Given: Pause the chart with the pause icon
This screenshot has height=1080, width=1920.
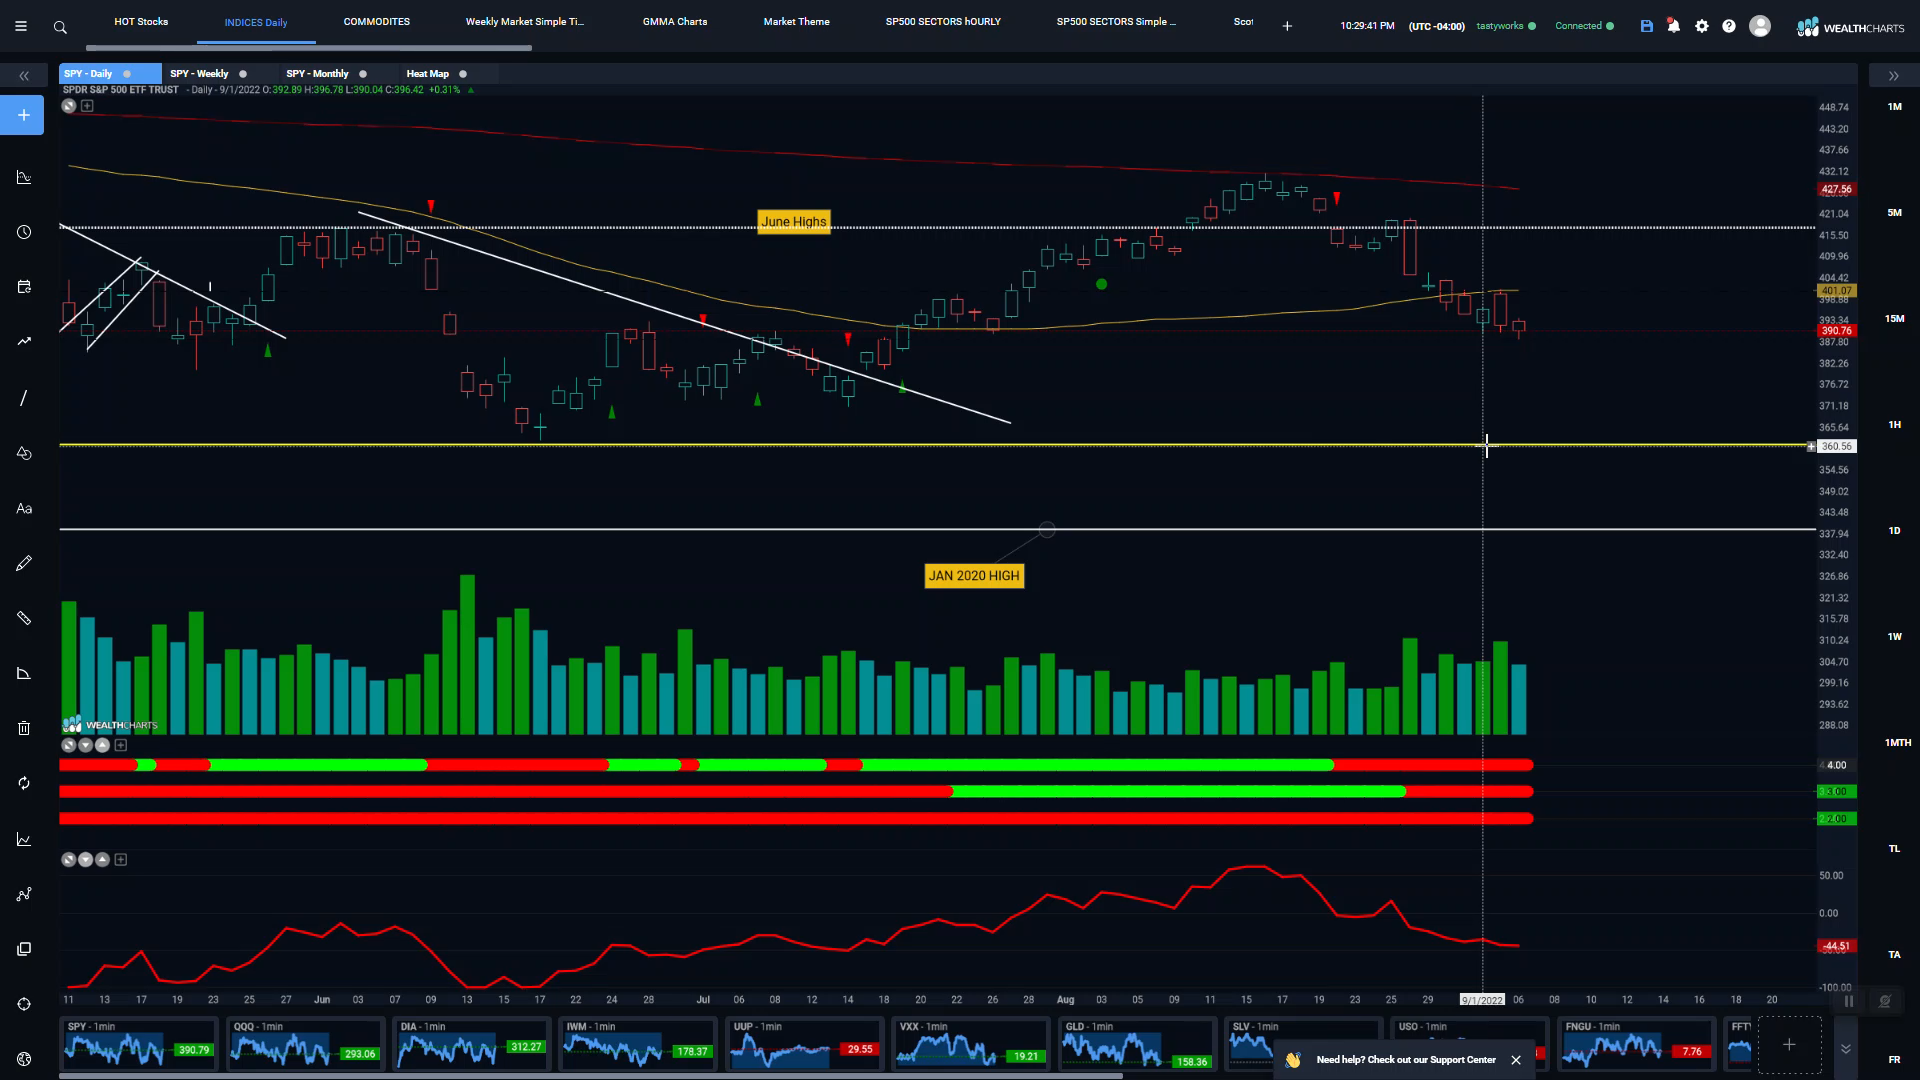Looking at the screenshot, I should coord(1849,1001).
